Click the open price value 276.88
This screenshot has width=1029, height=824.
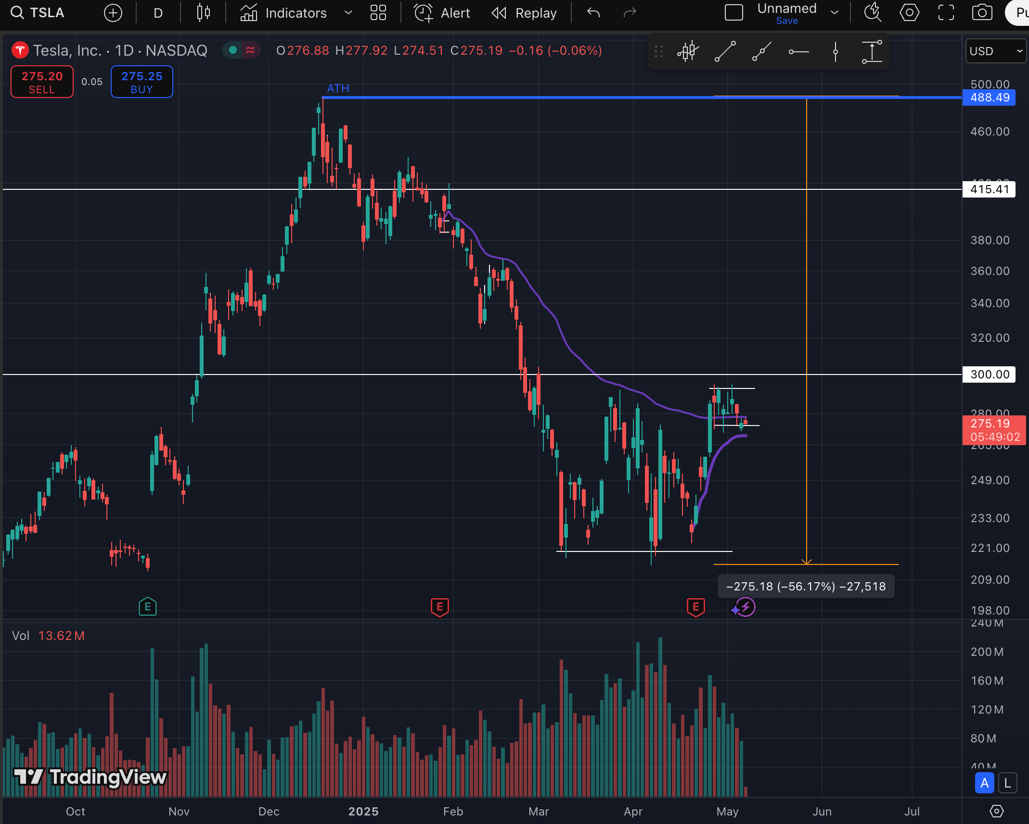pos(308,51)
